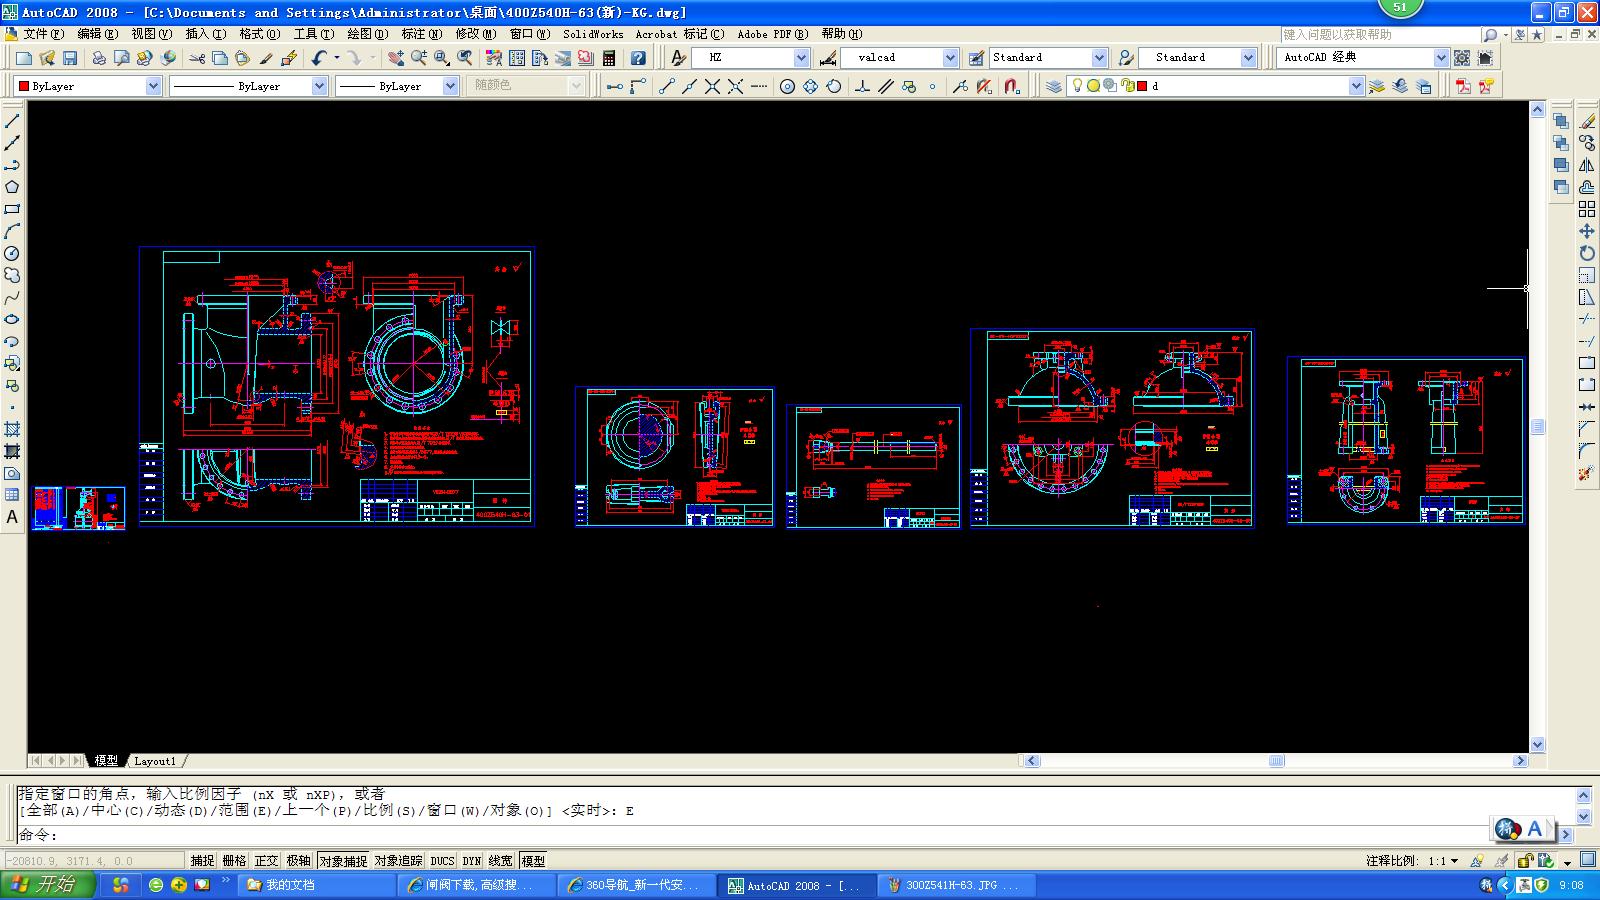Click the Save (floppy disk) icon
Viewport: 1600px width, 900px height.
(x=70, y=58)
